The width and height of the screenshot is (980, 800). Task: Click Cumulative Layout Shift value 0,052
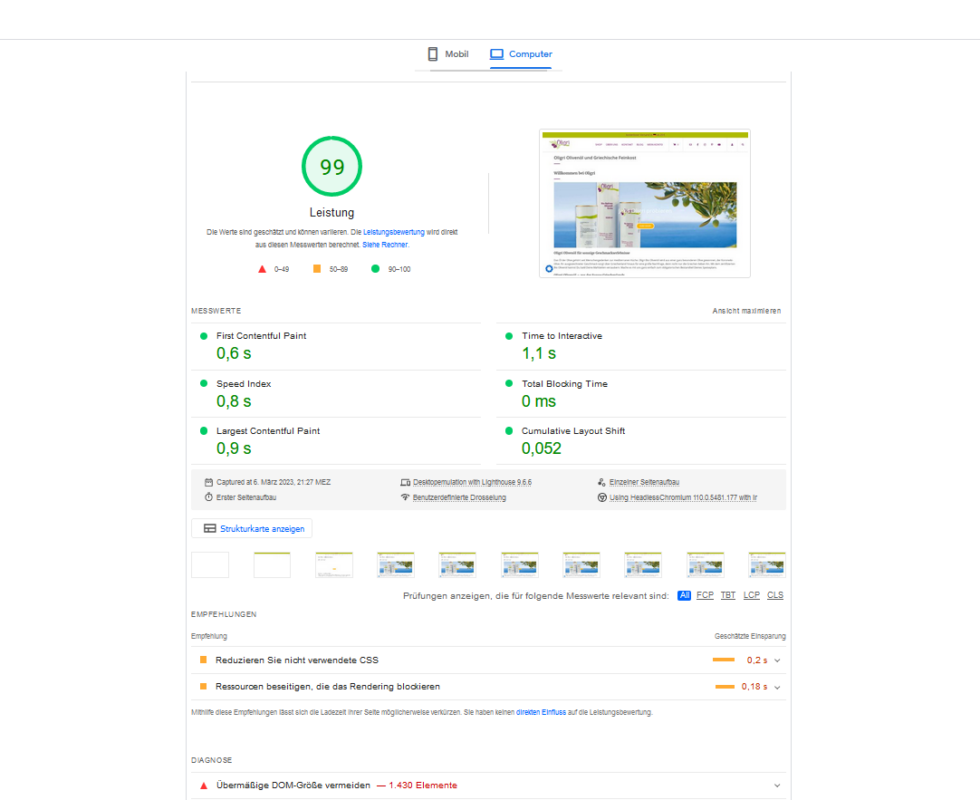pos(541,449)
